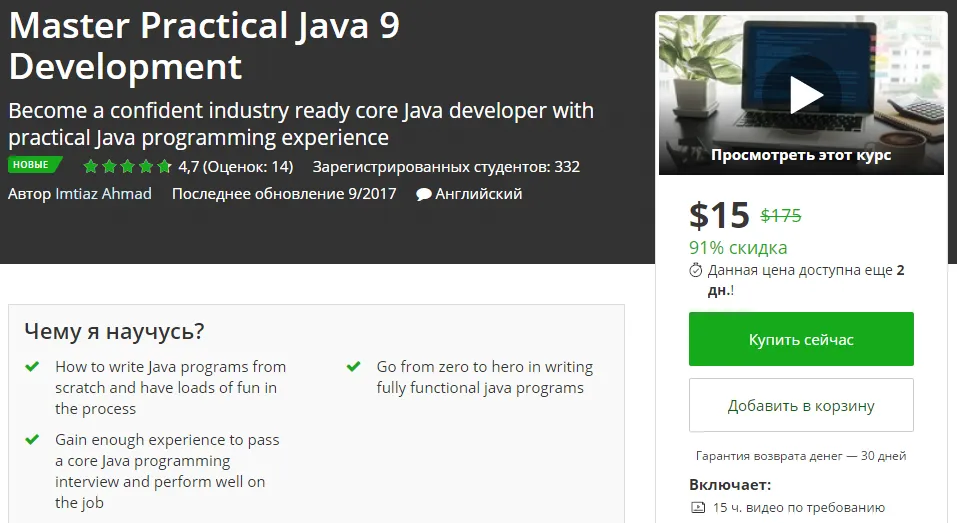Open author Imtiaz Ahmad's profile link
Viewport: 957px width, 523px height.
[x=104, y=194]
